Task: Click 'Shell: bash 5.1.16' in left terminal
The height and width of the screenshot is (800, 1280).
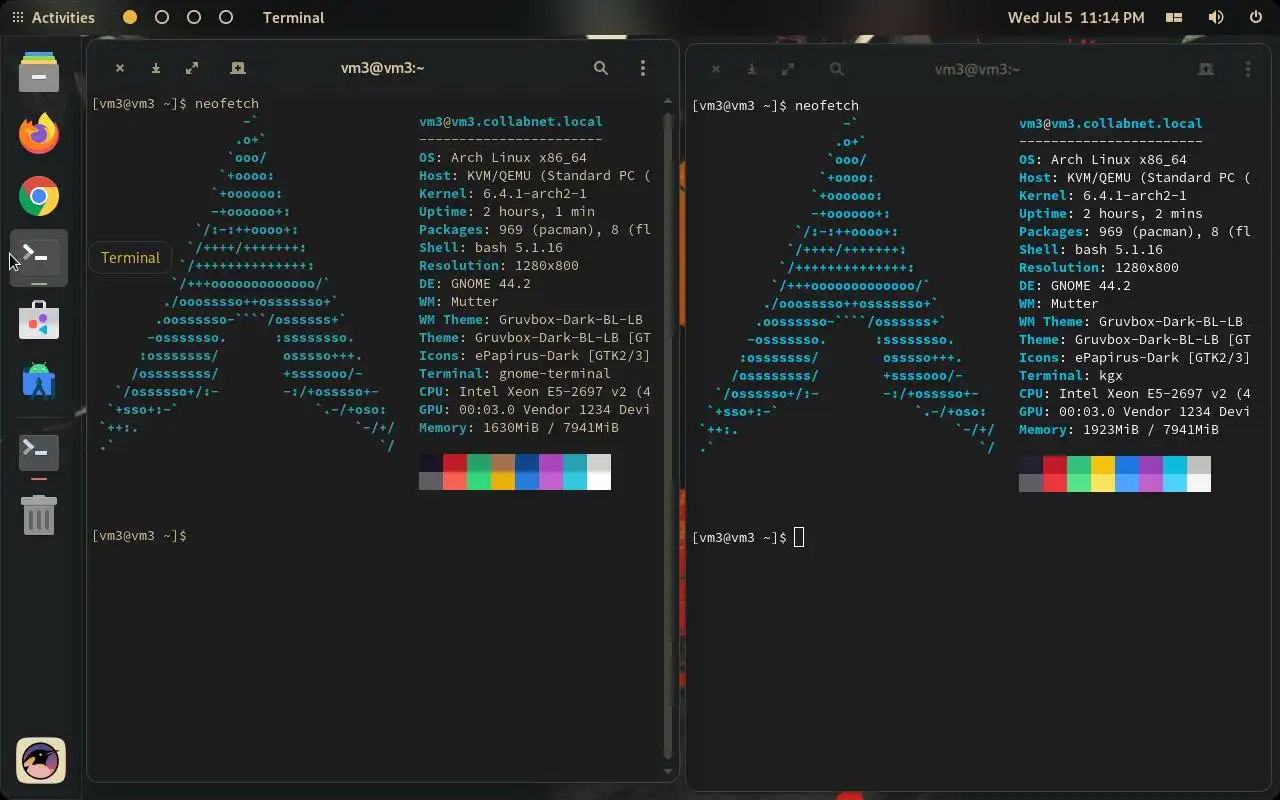Action: pos(491,247)
